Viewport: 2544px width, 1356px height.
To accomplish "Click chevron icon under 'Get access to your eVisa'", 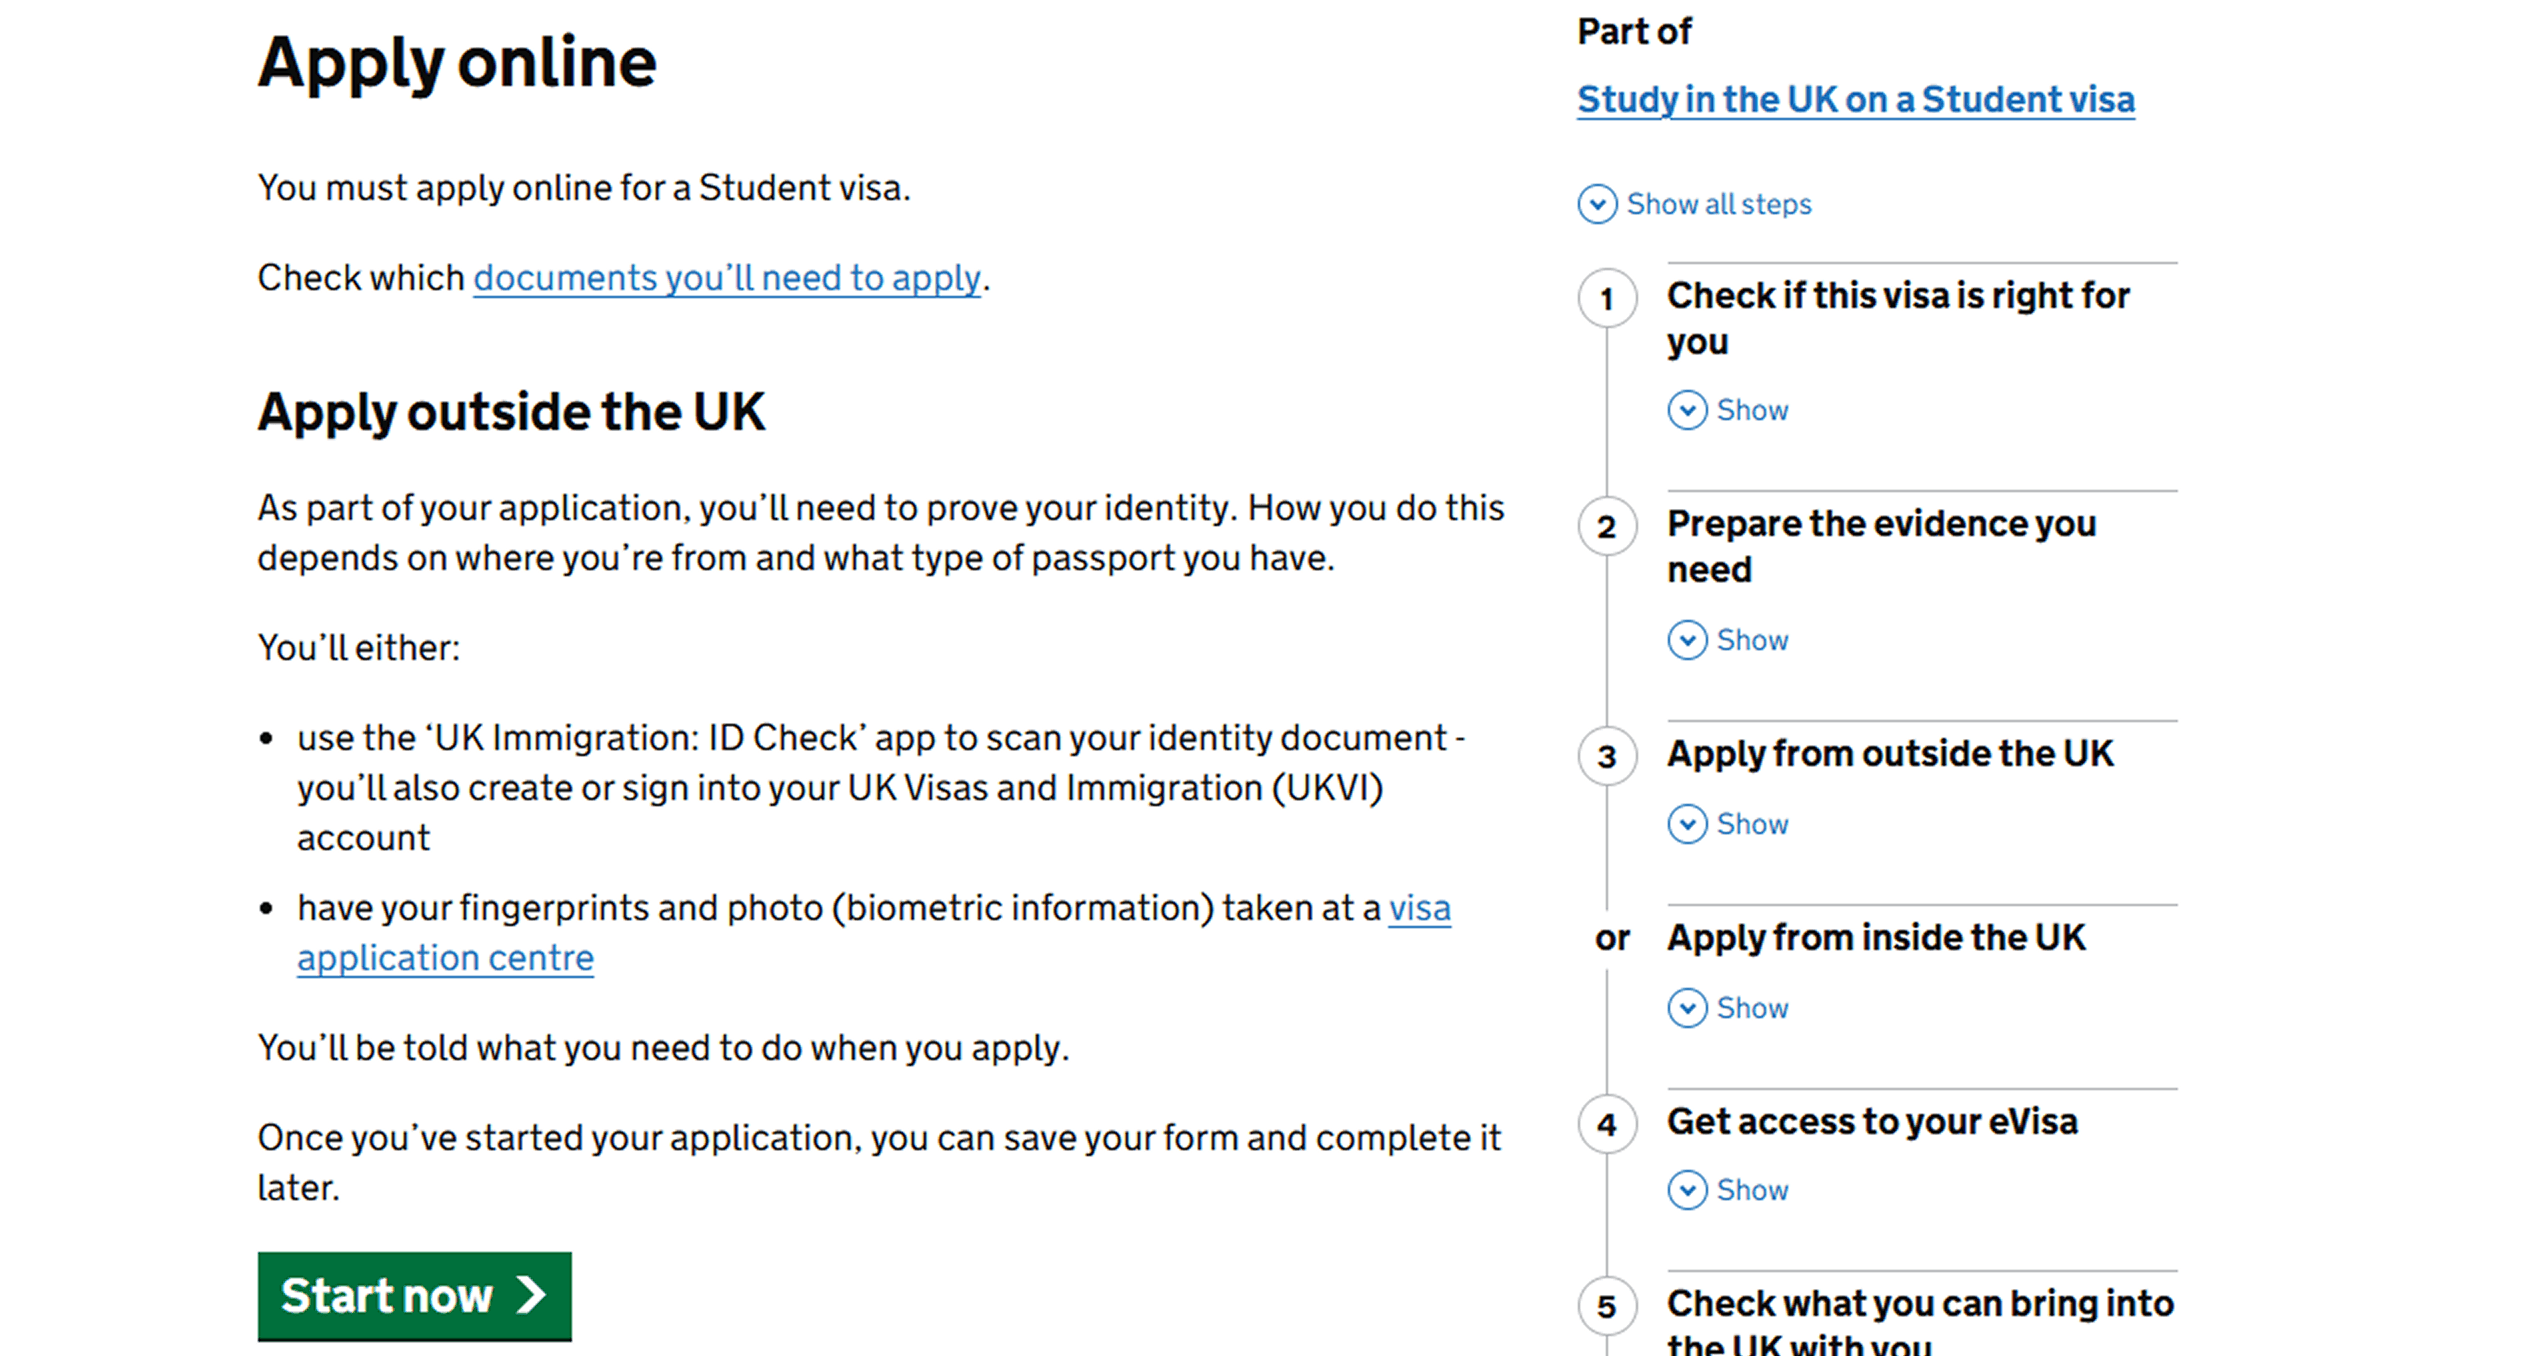I will 1686,1190.
